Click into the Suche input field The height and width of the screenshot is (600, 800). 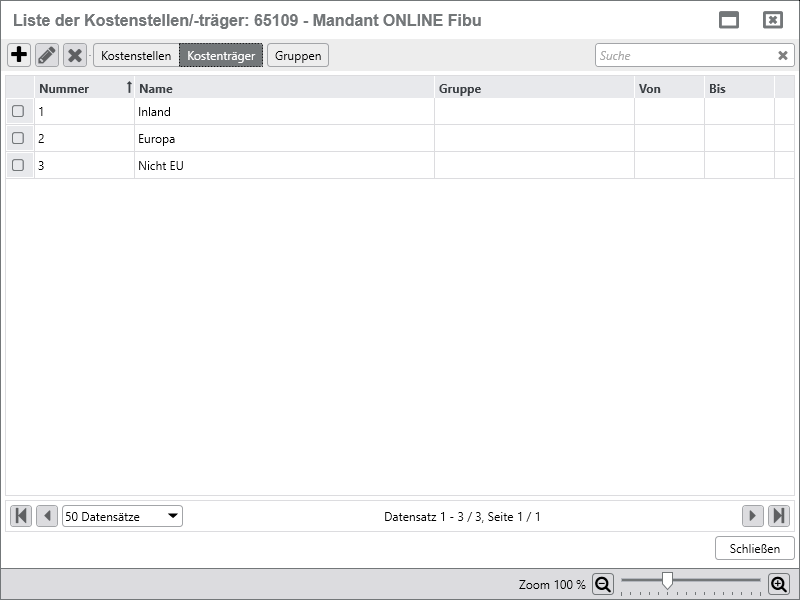point(684,56)
